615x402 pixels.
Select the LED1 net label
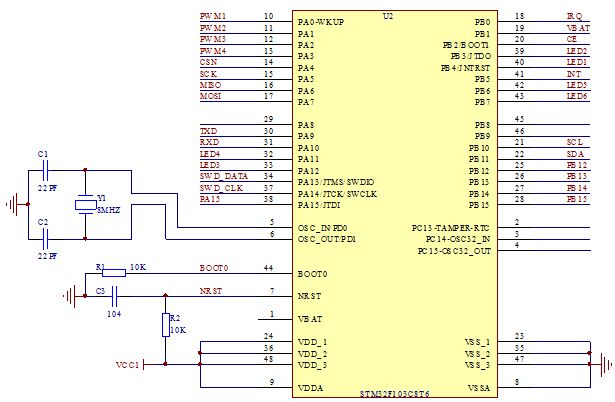coord(577,62)
